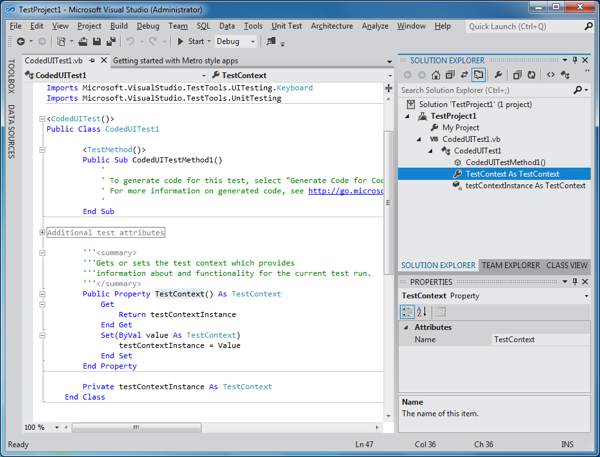
Task: Open the Start button dropdown arrow
Action: pyautogui.click(x=209, y=41)
